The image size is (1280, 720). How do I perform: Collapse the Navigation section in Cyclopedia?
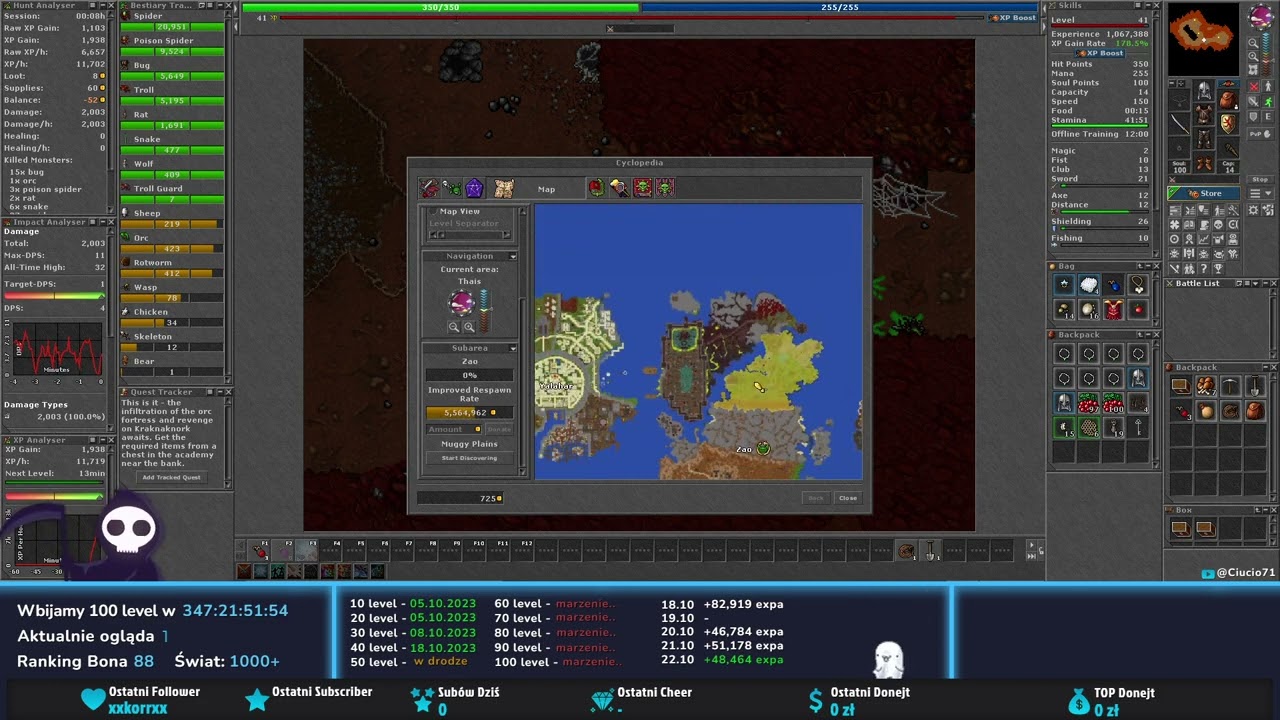coord(513,257)
